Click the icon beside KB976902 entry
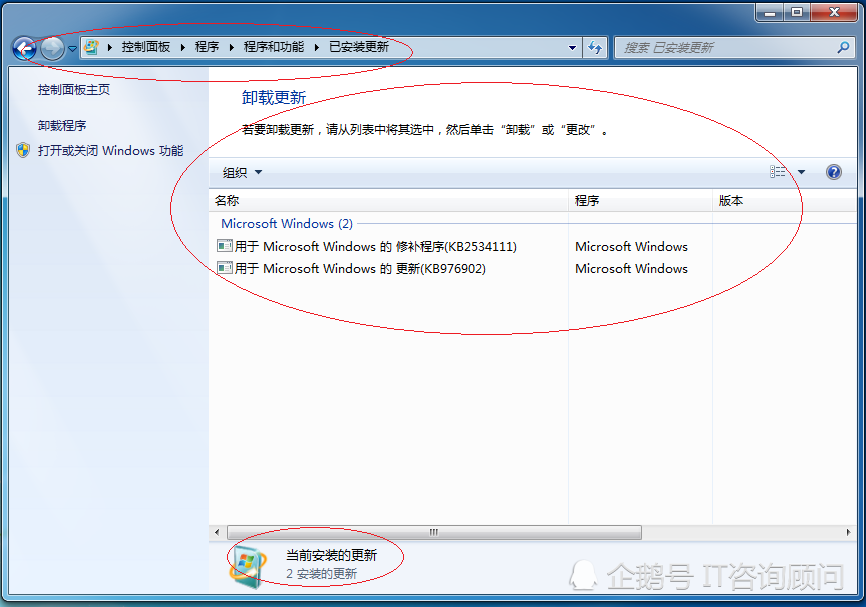This screenshot has height=607, width=866. pyautogui.click(x=225, y=268)
